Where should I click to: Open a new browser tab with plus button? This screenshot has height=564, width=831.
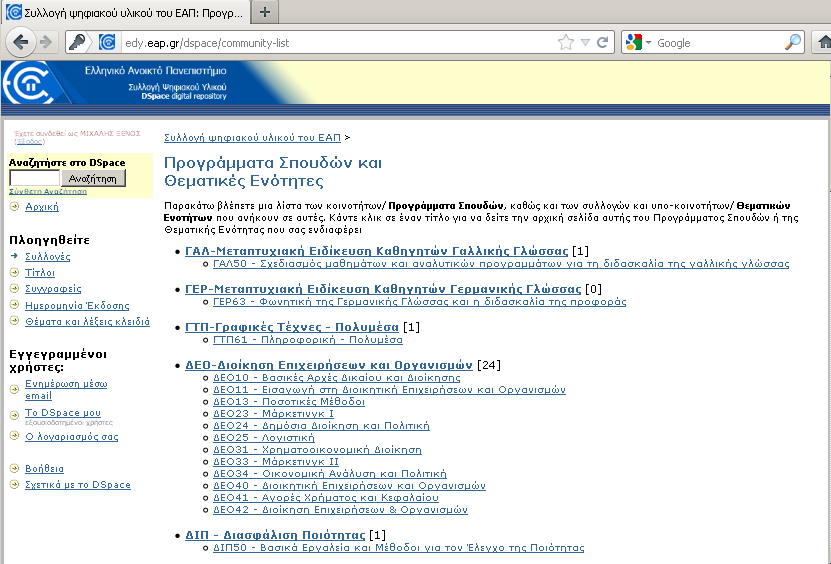(x=265, y=12)
